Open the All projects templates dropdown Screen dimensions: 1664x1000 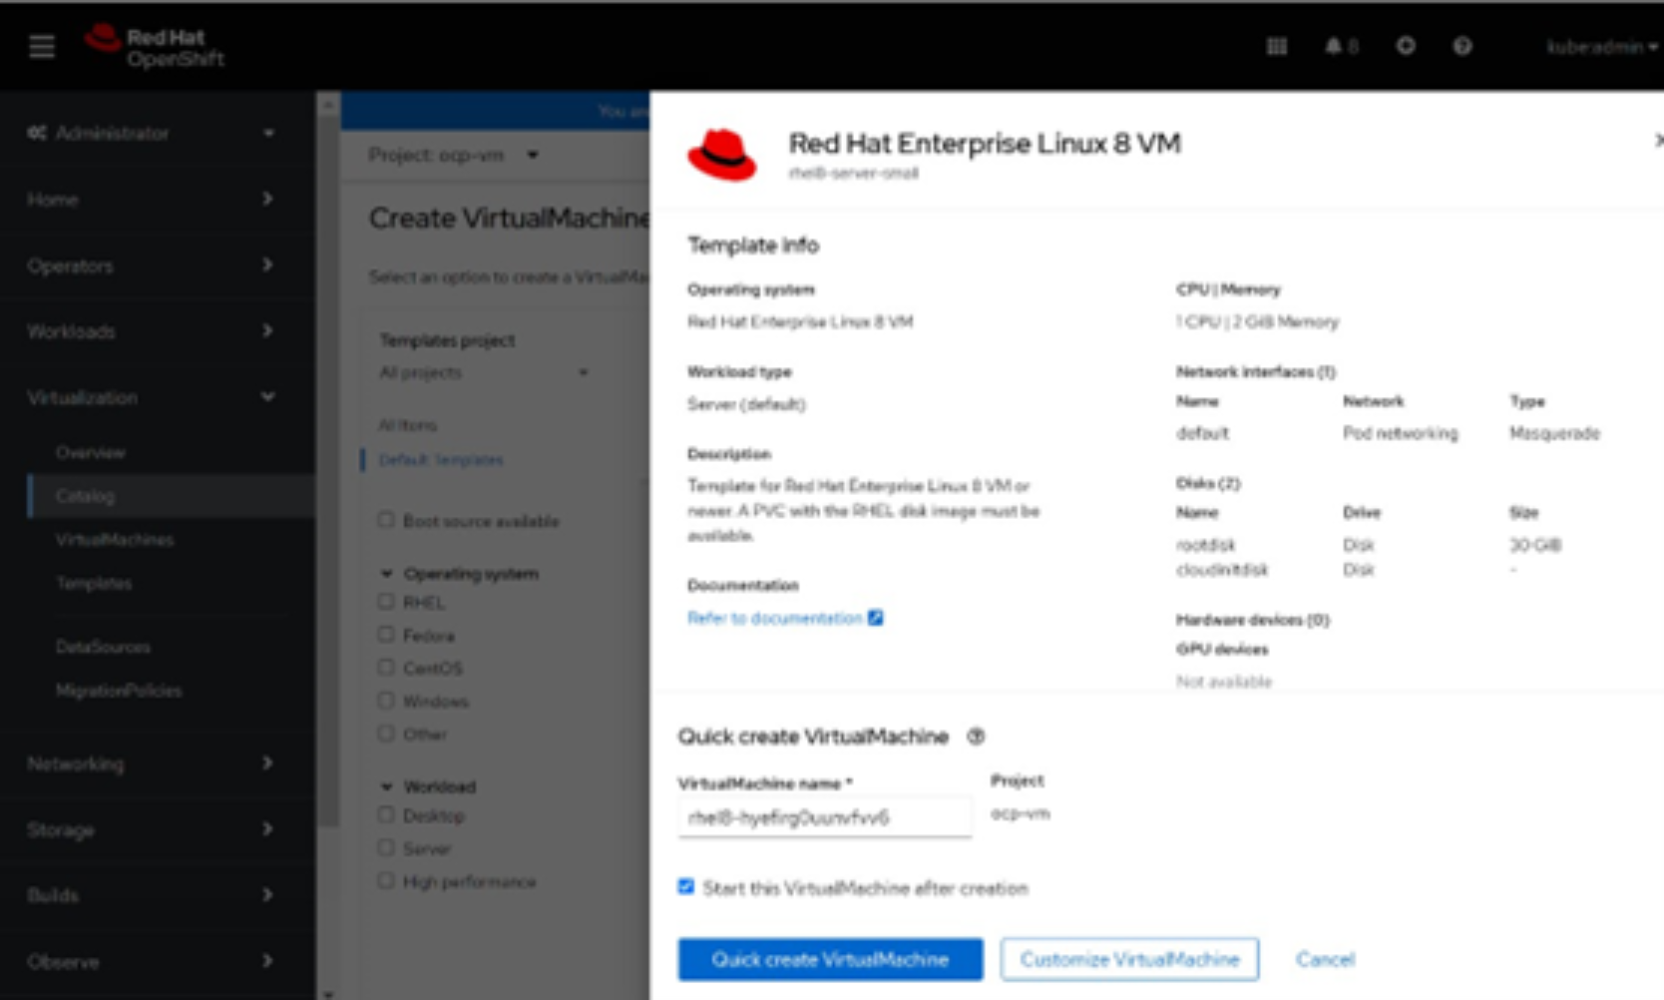click(484, 373)
